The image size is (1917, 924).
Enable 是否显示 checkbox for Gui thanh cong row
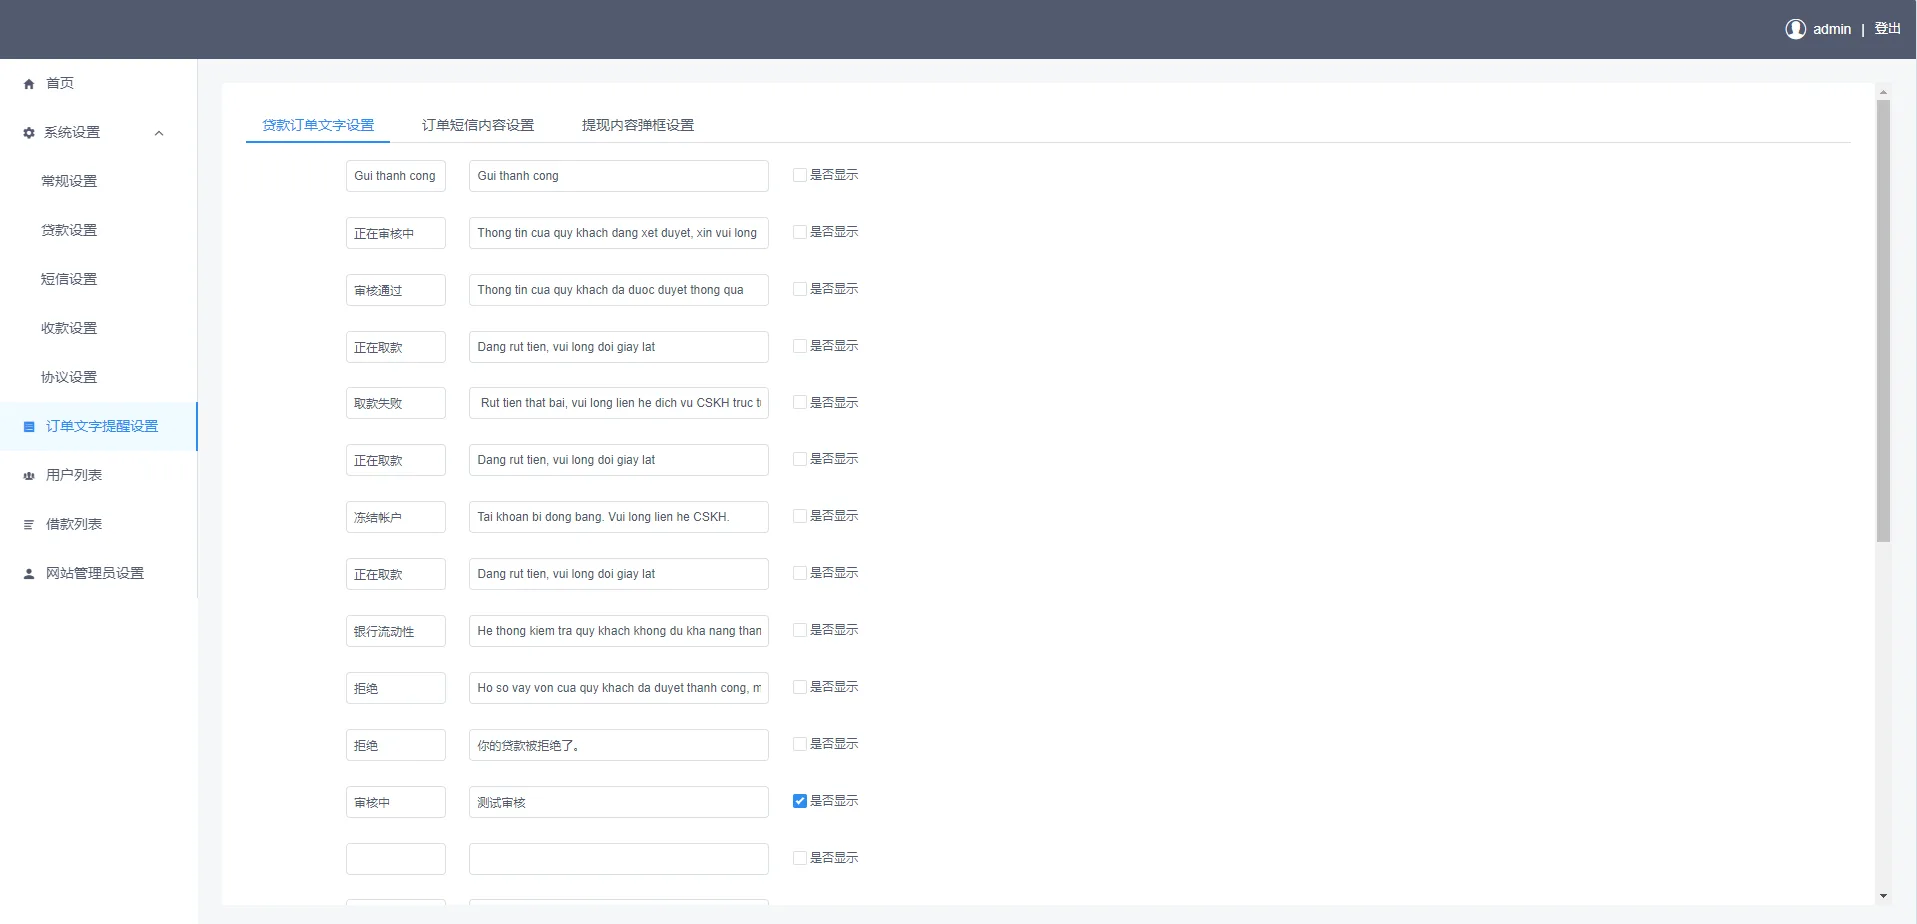click(x=799, y=175)
